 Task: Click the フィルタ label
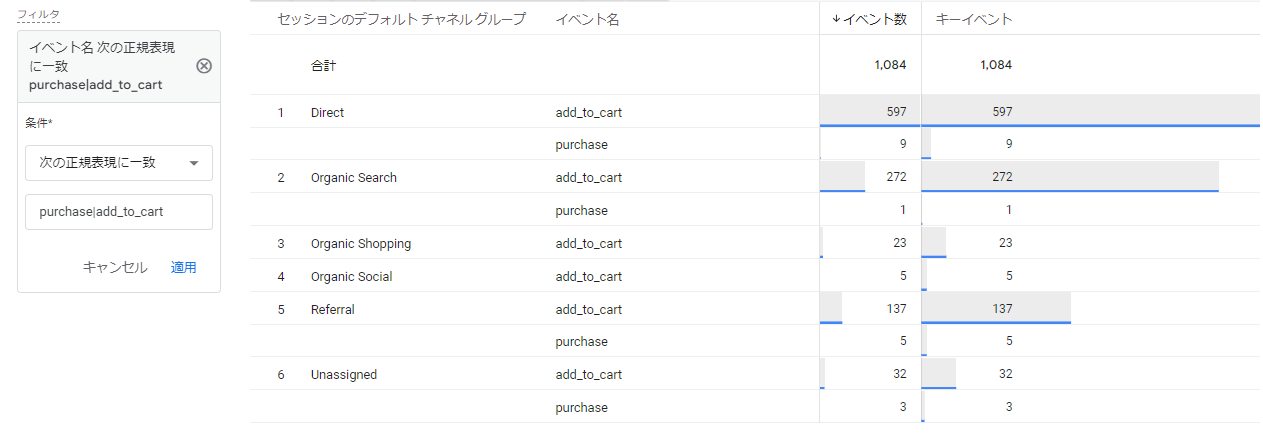coord(39,14)
